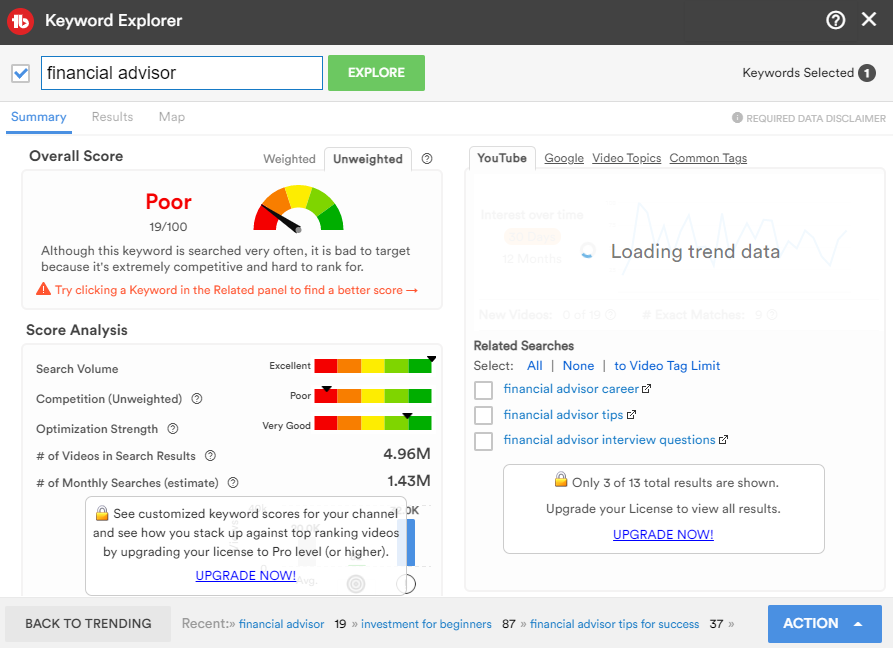
Task: Open the Google trends tab
Action: (564, 158)
